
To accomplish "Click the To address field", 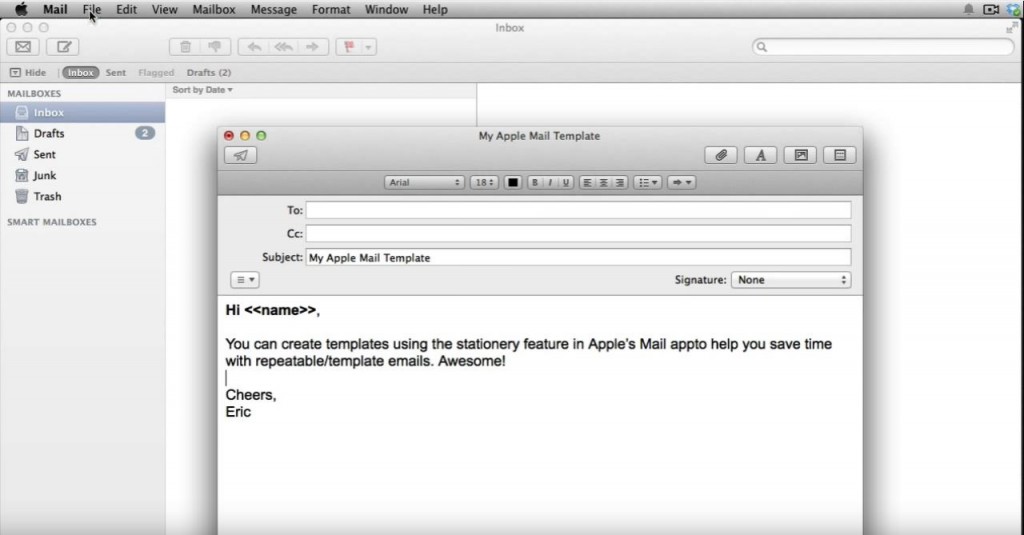I will (x=579, y=210).
